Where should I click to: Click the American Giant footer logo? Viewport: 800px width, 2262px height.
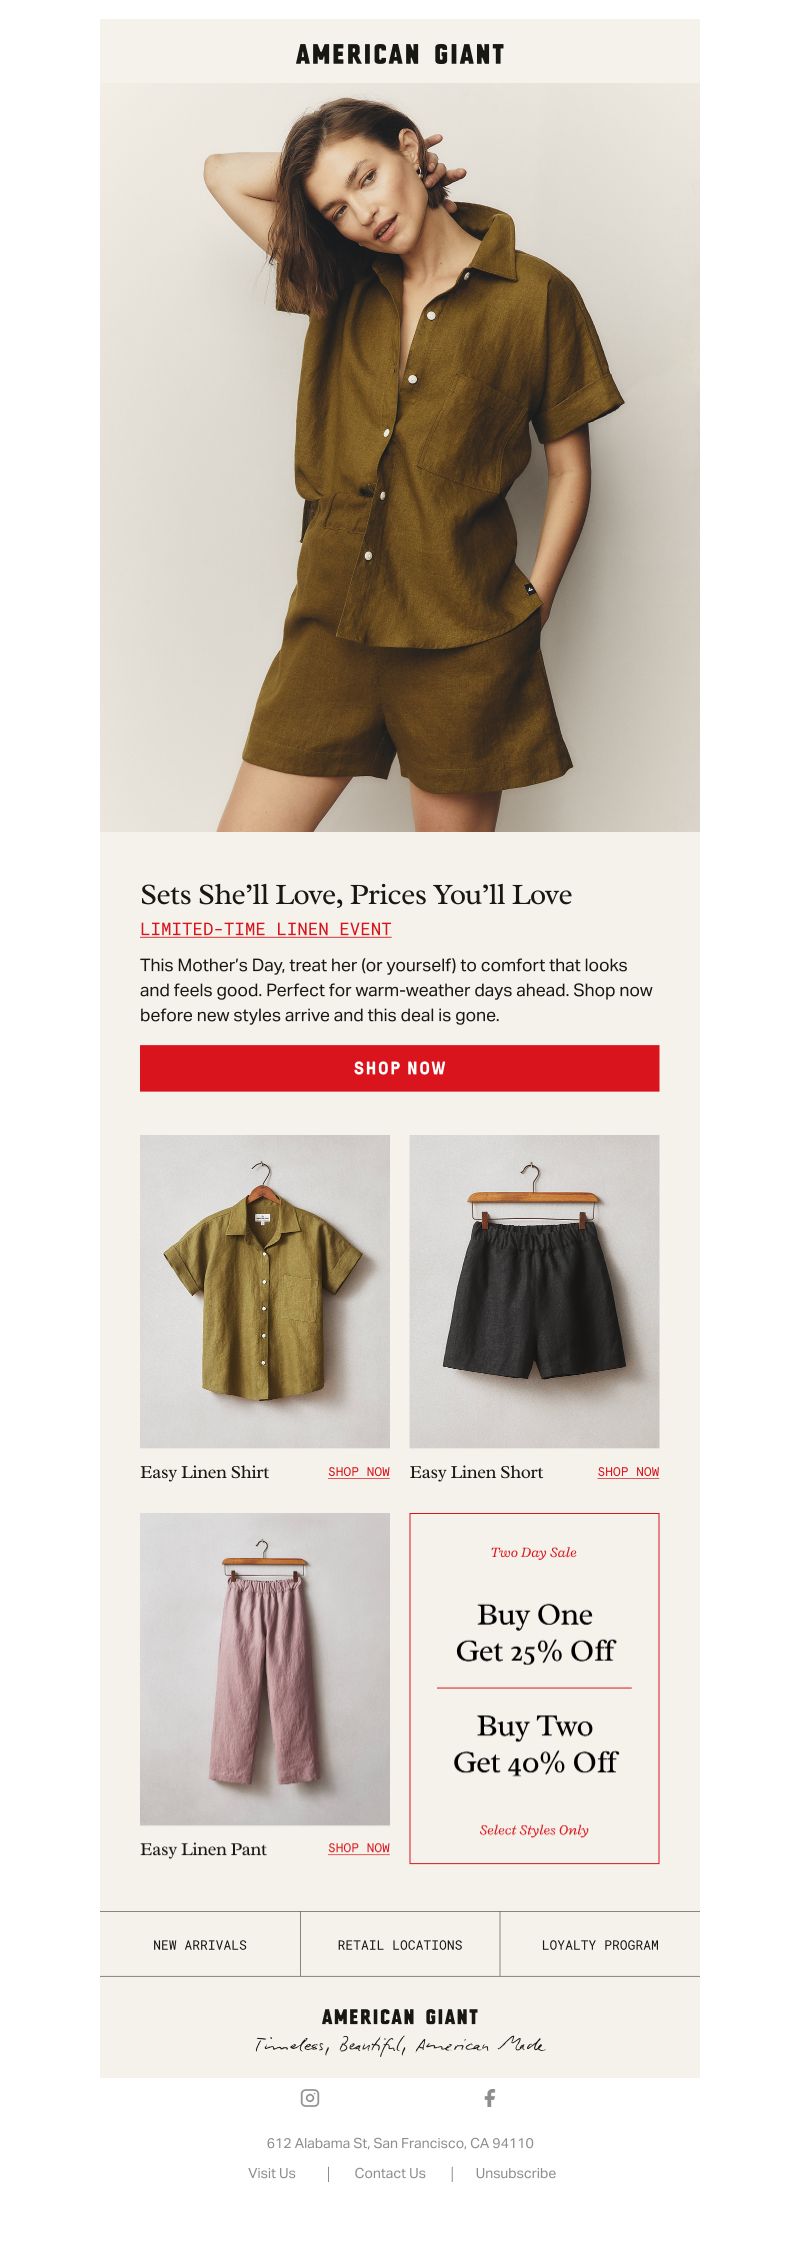point(400,2018)
